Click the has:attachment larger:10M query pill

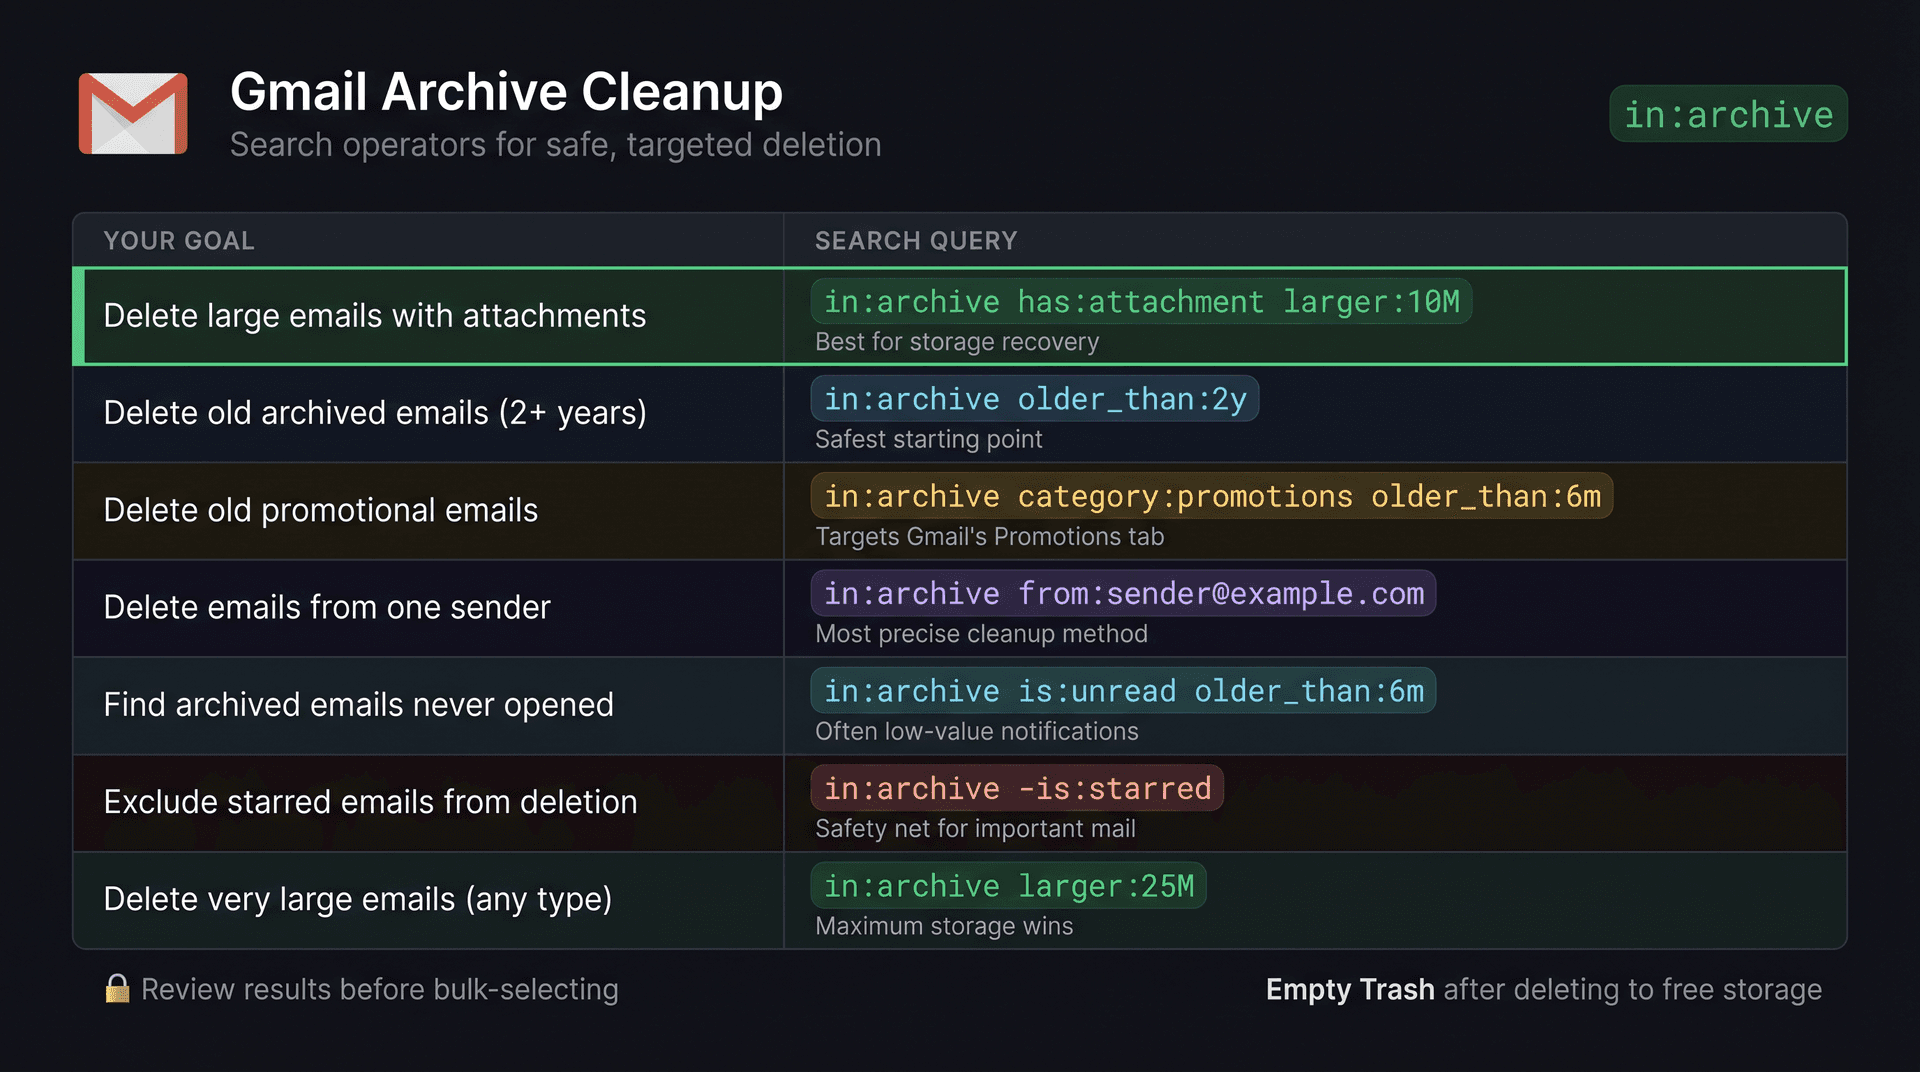(1140, 302)
